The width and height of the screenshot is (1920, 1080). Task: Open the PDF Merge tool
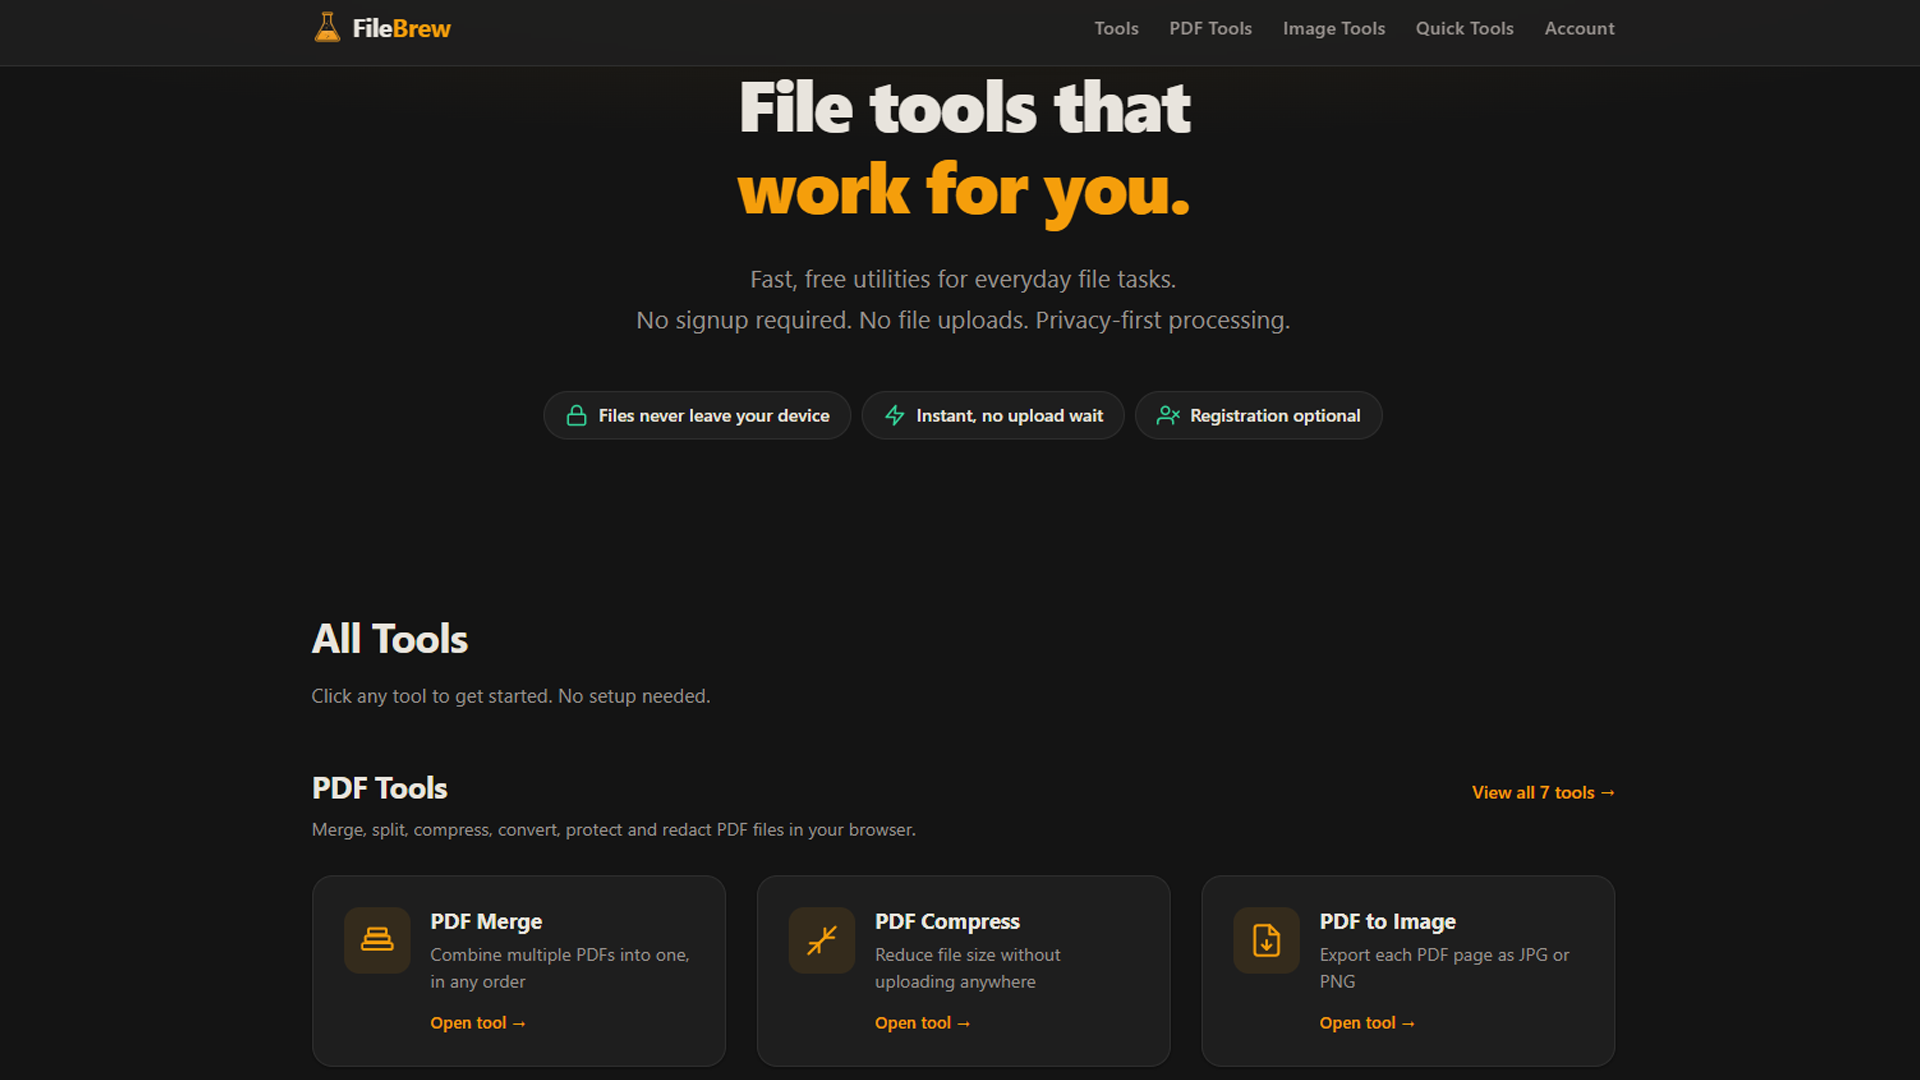(x=478, y=1022)
